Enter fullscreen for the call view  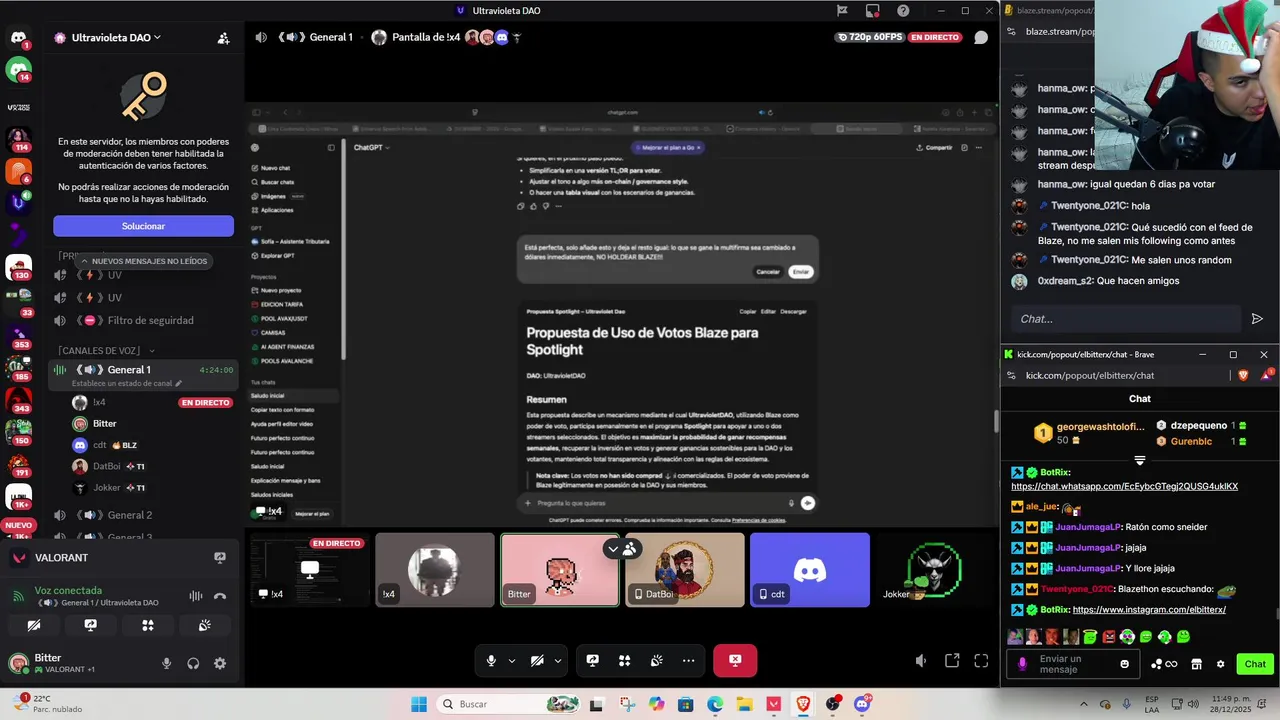981,660
